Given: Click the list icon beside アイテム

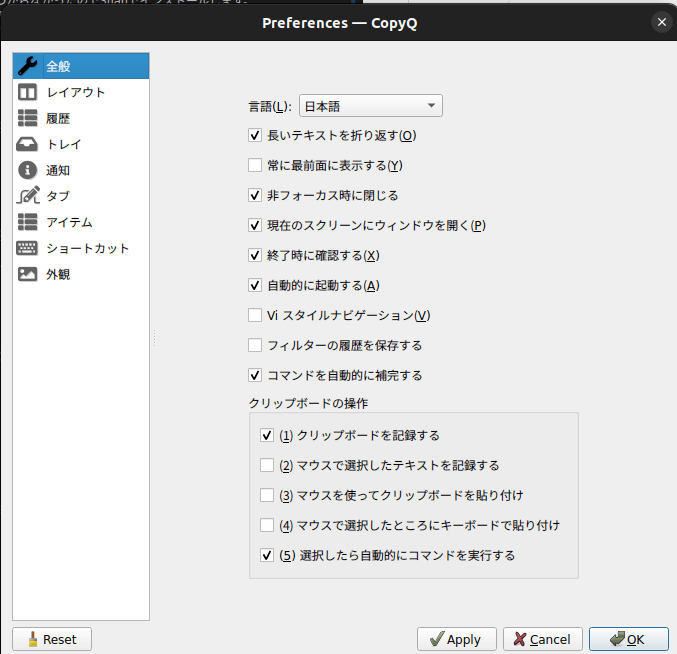Looking at the screenshot, I should coord(27,222).
